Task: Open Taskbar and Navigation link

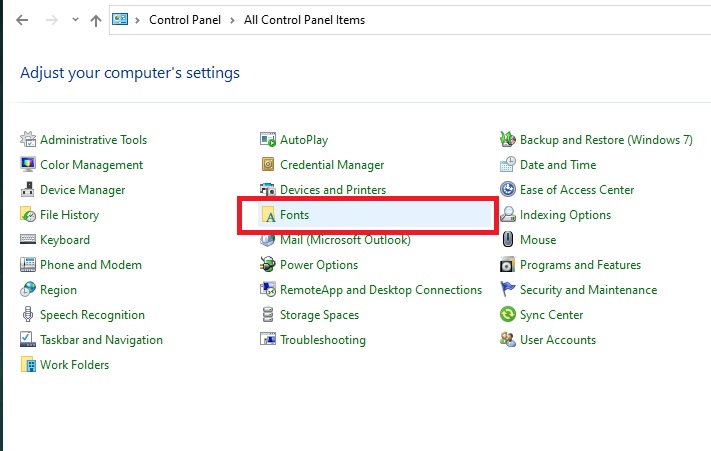Action: point(102,339)
